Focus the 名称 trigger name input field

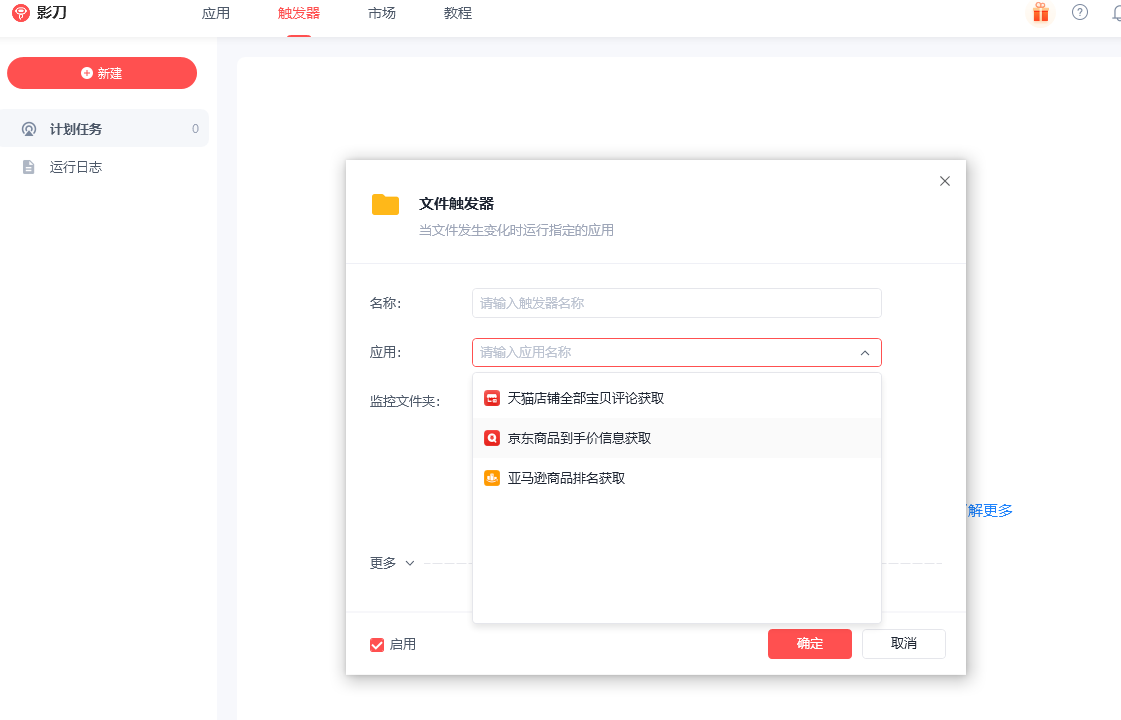[x=676, y=303]
